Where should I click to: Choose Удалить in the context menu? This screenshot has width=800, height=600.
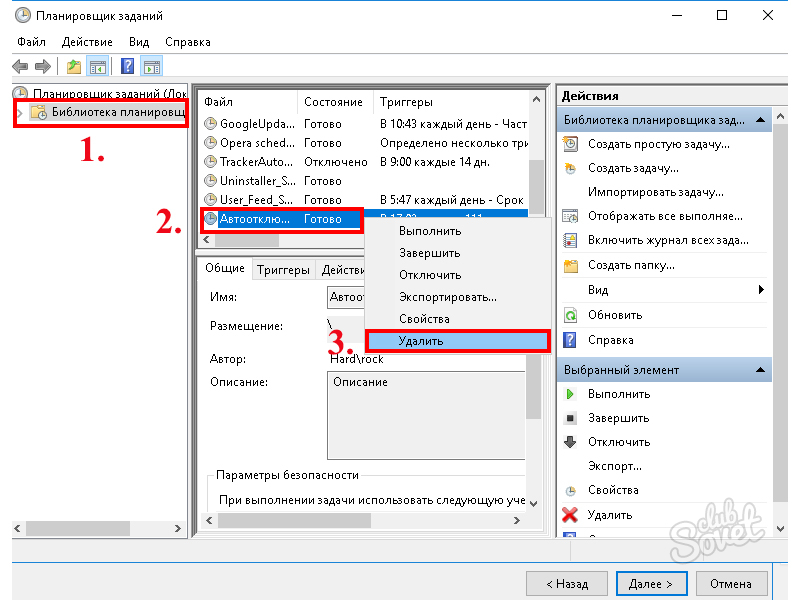[x=457, y=341]
